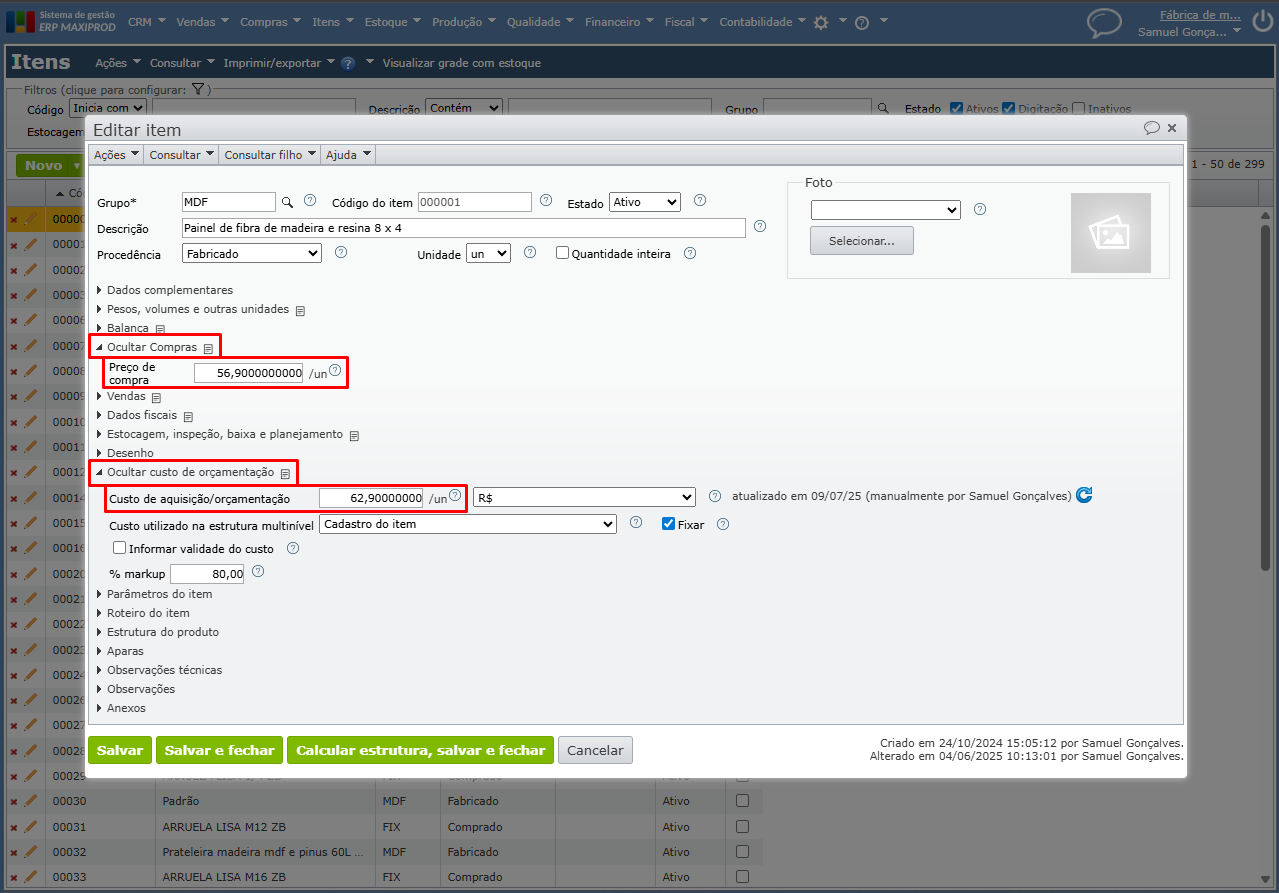Click note icon beside Dados fiscais
This screenshot has width=1279, height=893.
[x=188, y=416]
